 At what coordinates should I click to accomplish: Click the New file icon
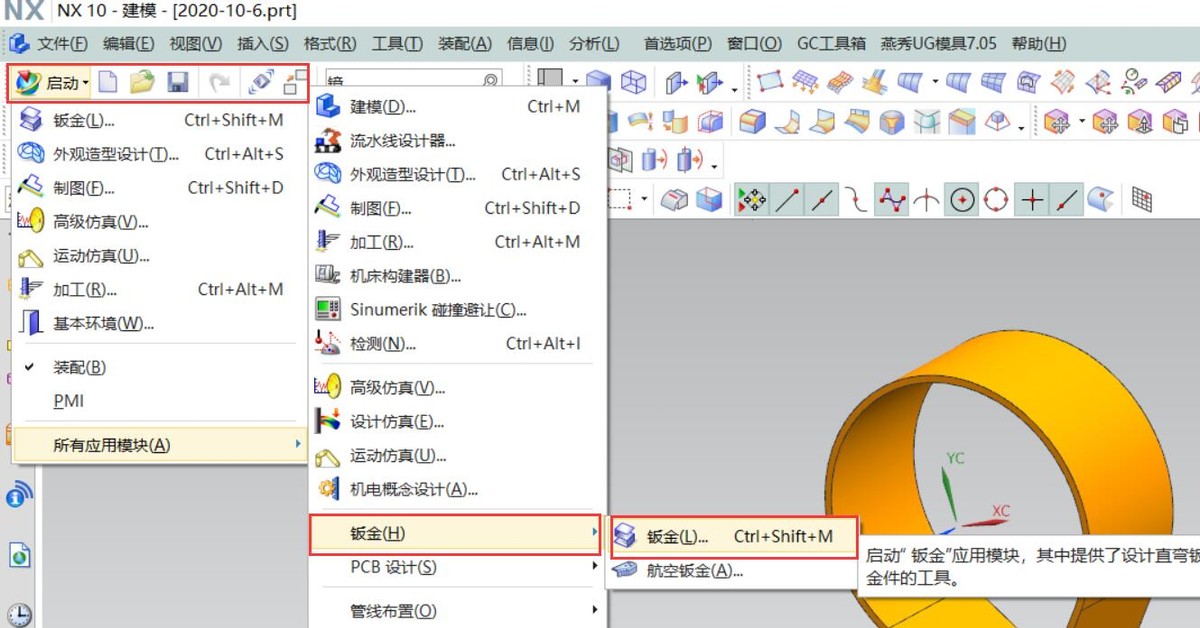[x=108, y=82]
